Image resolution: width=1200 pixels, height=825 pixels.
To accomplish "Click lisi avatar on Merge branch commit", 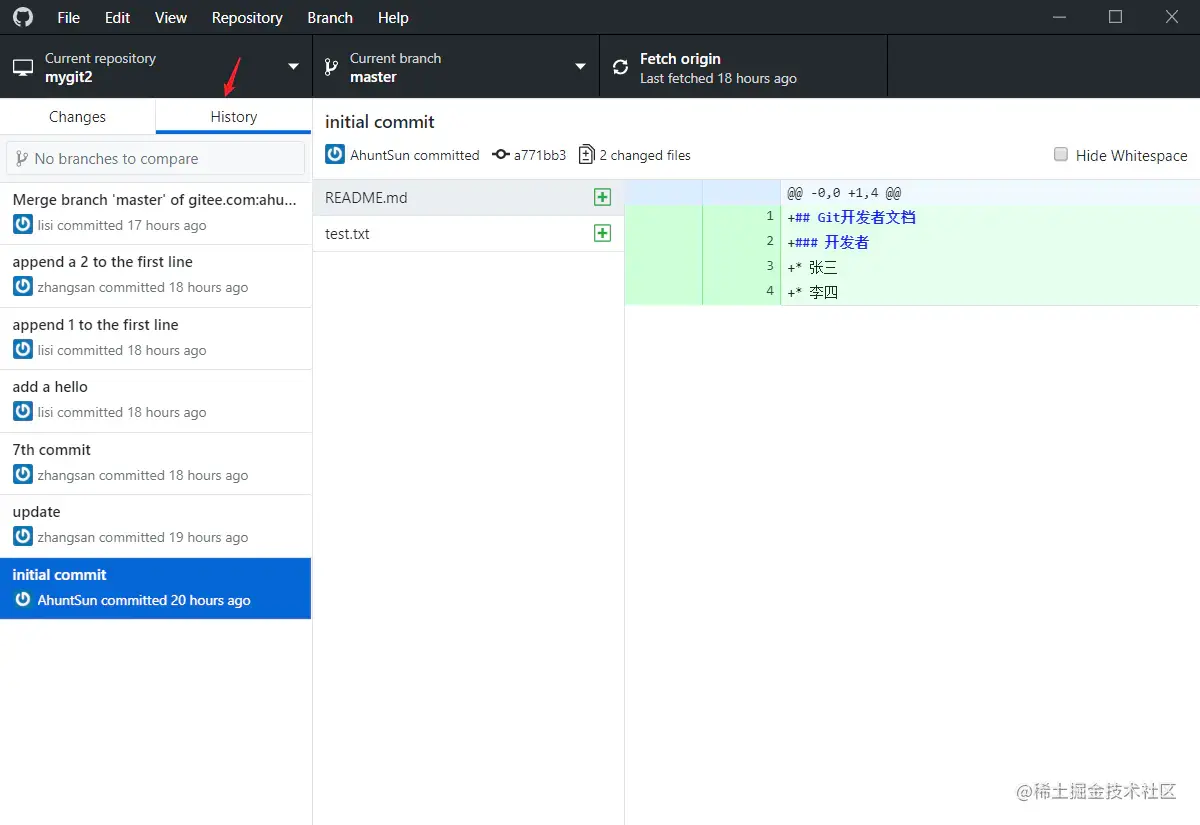I will pos(23,225).
